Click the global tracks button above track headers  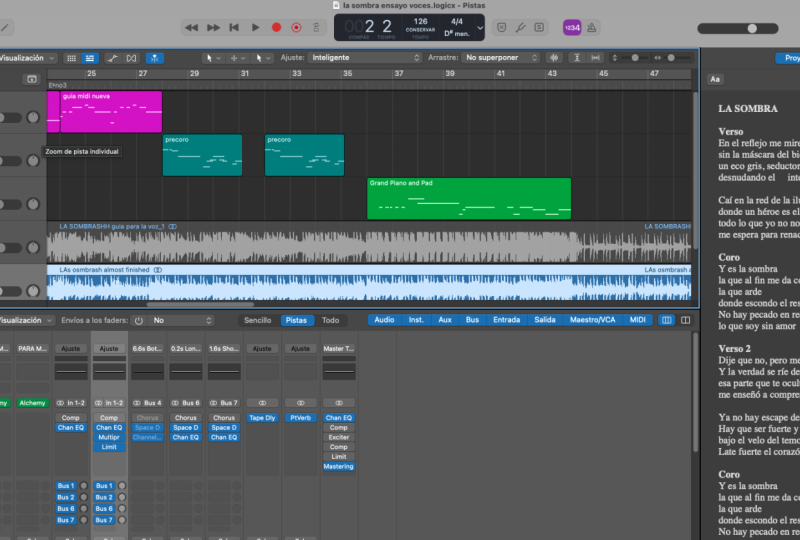click(x=32, y=79)
